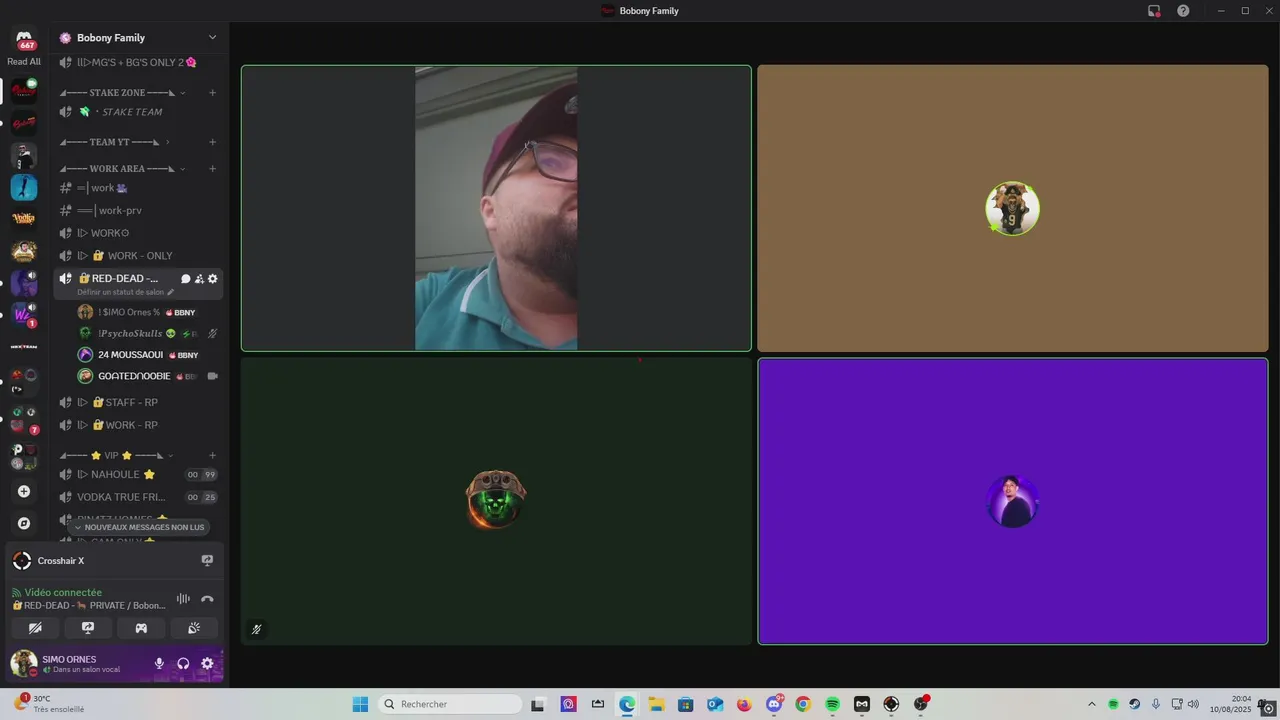Click 'Vidéo connectée' connection status

[x=62, y=593]
